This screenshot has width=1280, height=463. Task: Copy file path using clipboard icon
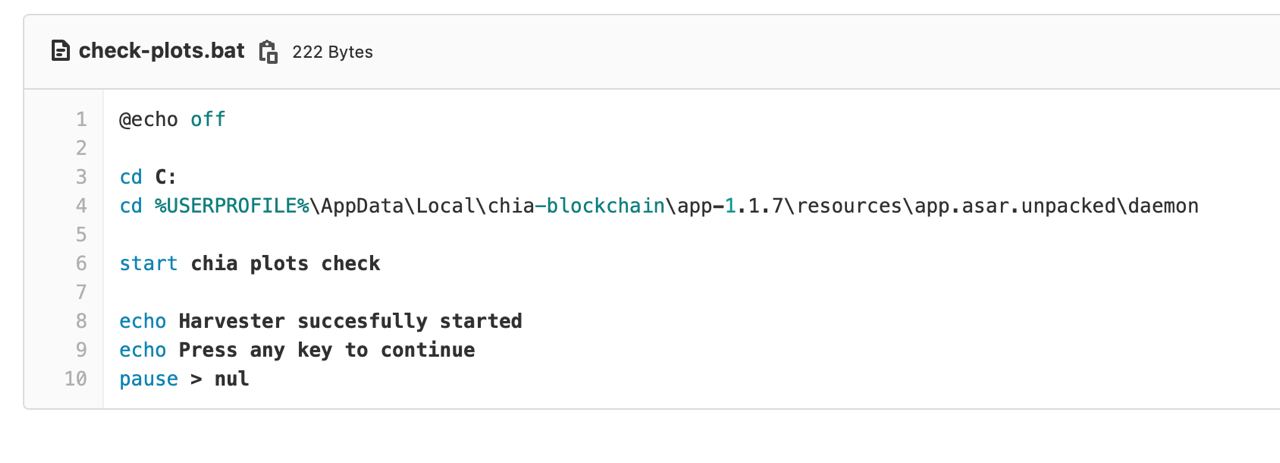coord(268,51)
